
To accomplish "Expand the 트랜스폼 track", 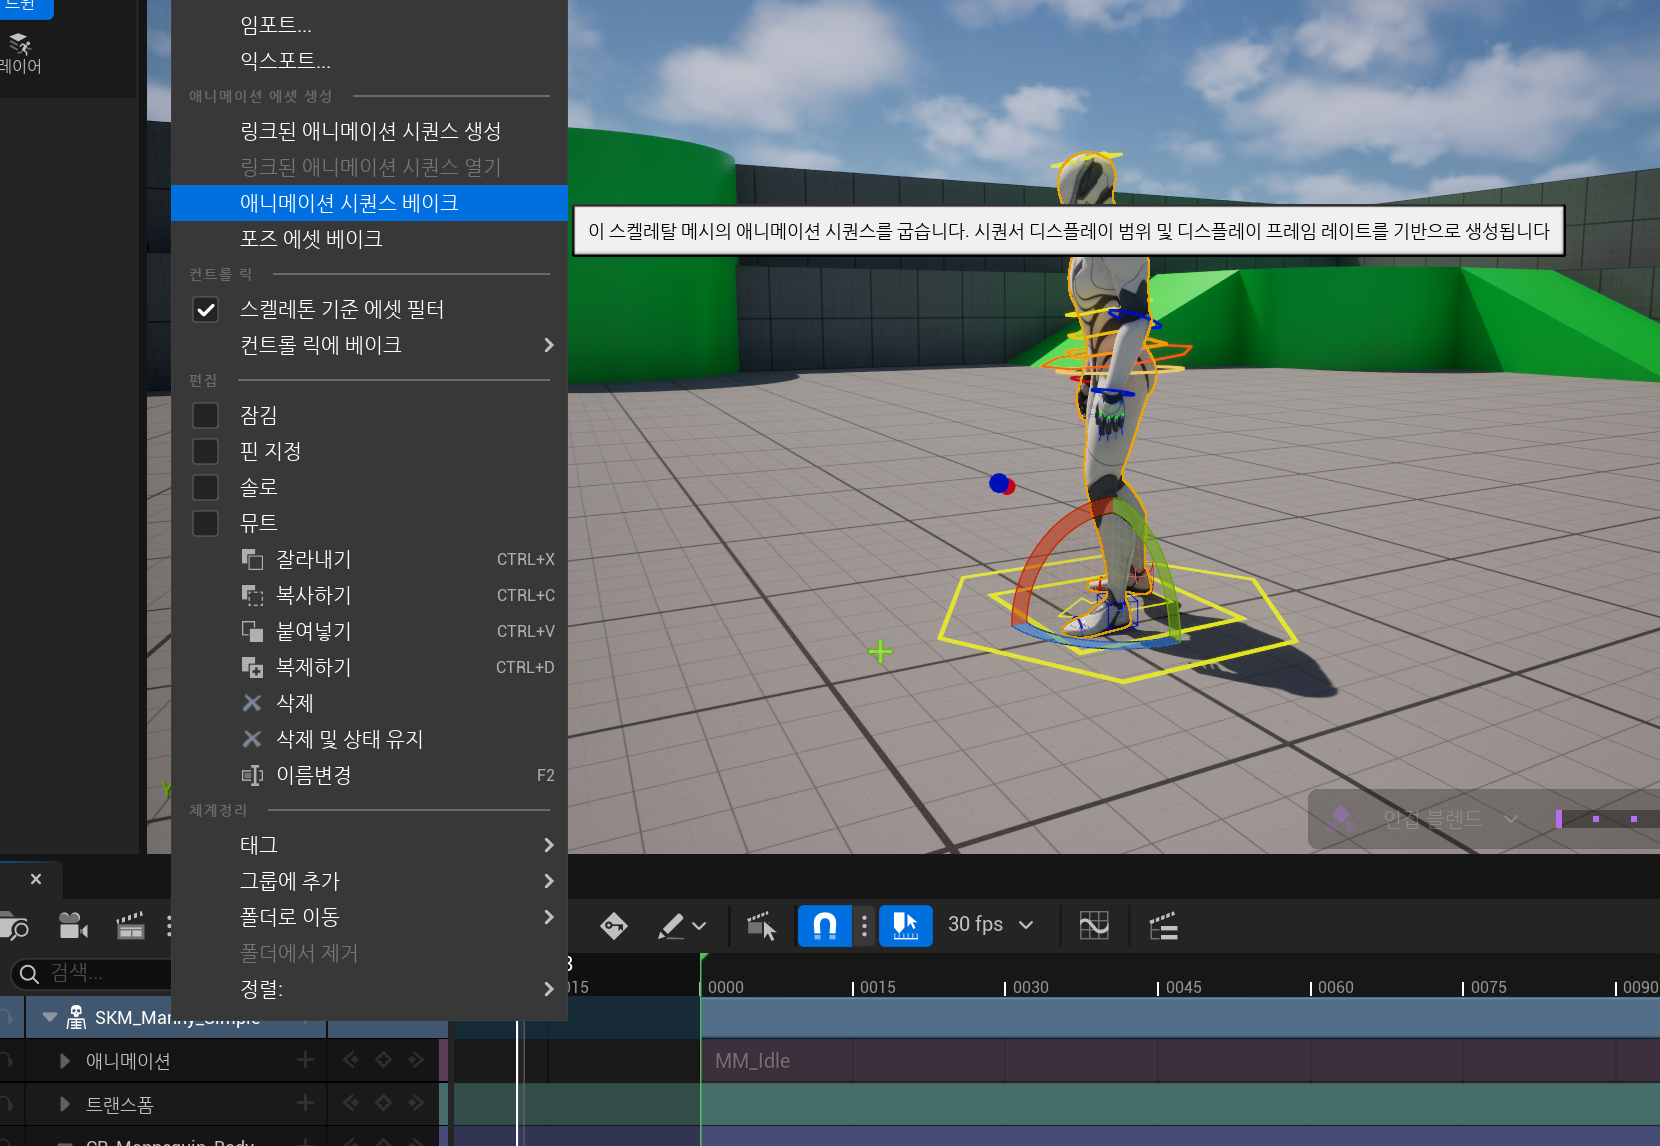I will point(65,1105).
